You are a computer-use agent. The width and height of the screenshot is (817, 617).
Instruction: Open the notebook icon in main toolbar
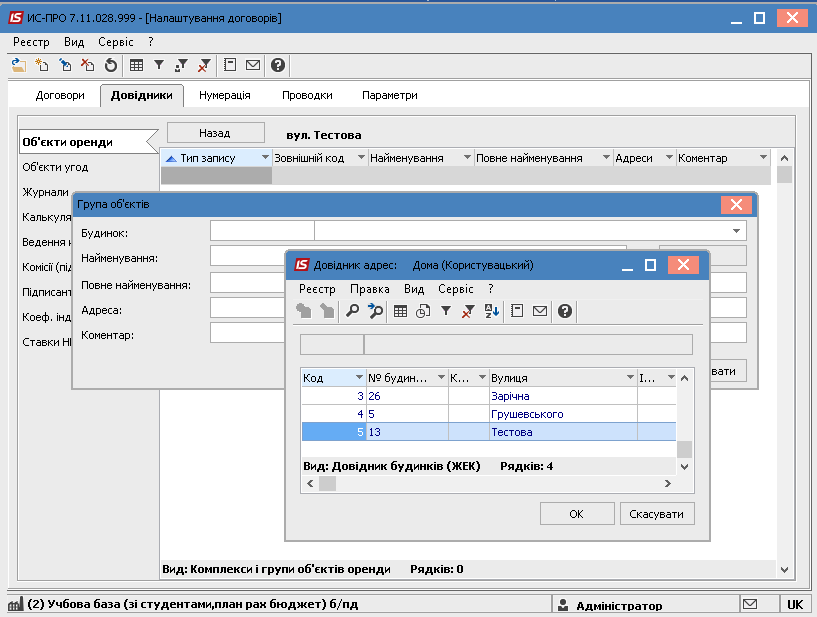click(230, 65)
